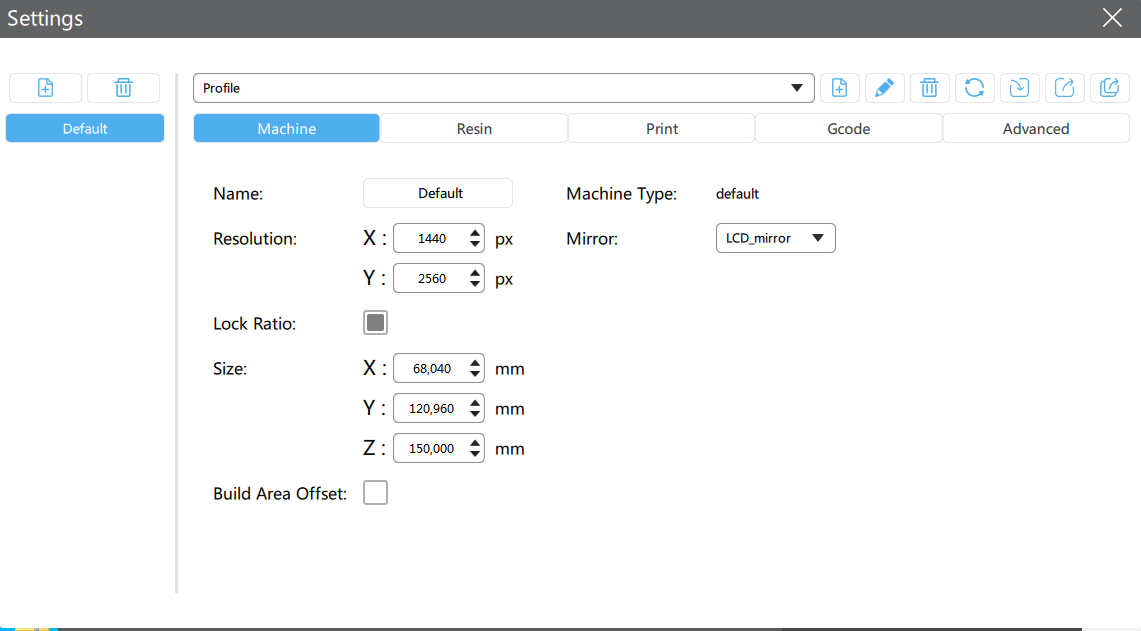This screenshot has height=631, width=1141.
Task: Open the Gcode tab
Action: coord(848,129)
